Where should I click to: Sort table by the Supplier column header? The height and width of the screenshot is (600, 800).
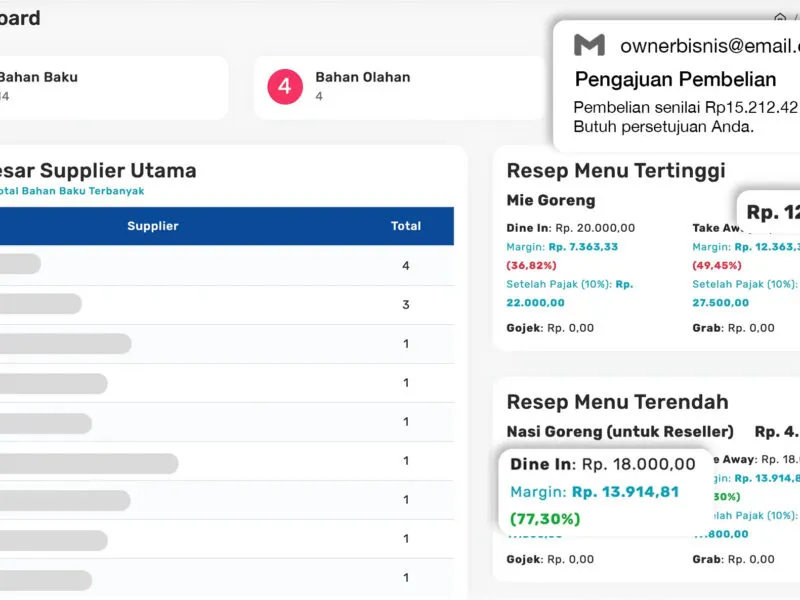tap(152, 226)
